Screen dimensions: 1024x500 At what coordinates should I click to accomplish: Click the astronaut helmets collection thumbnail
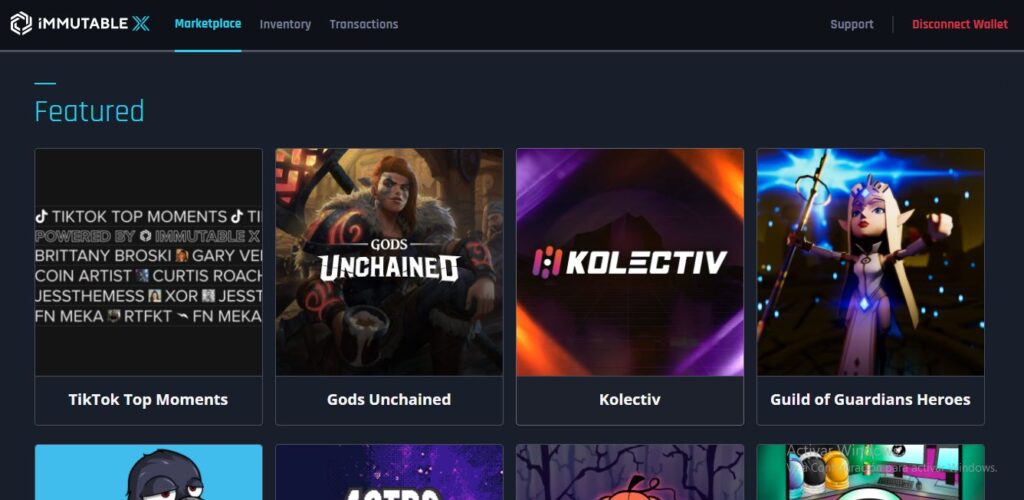[871, 473]
